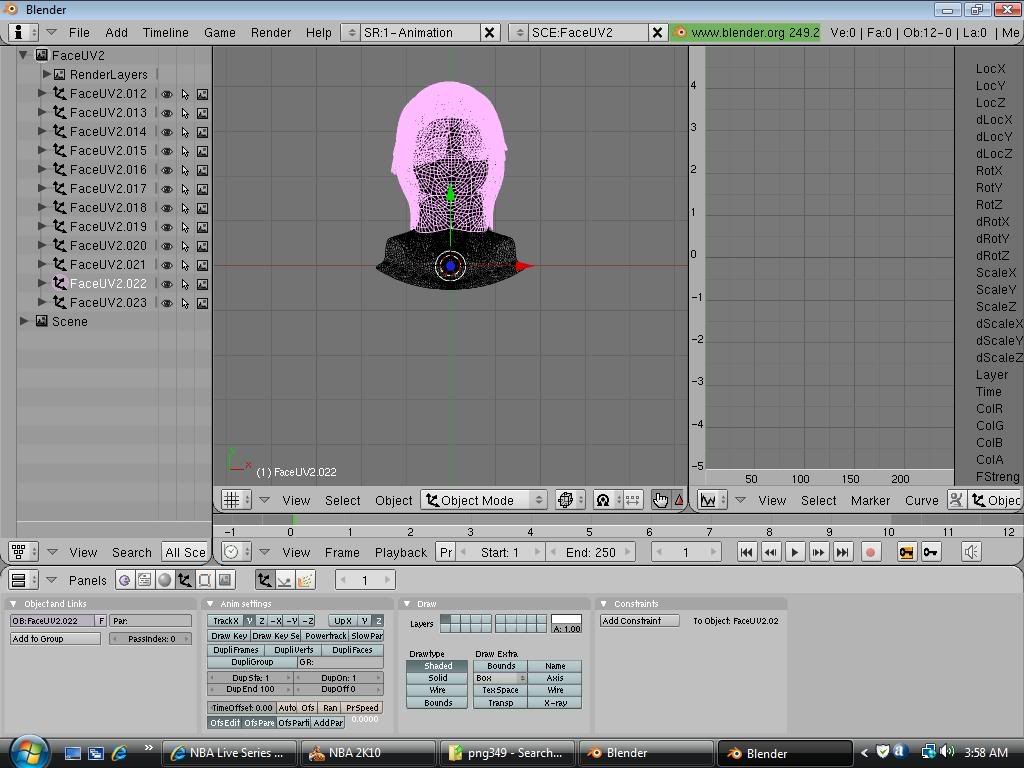Click the OB:FaceUV2.022 name field
Image resolution: width=1024 pixels, height=768 pixels.
52,620
